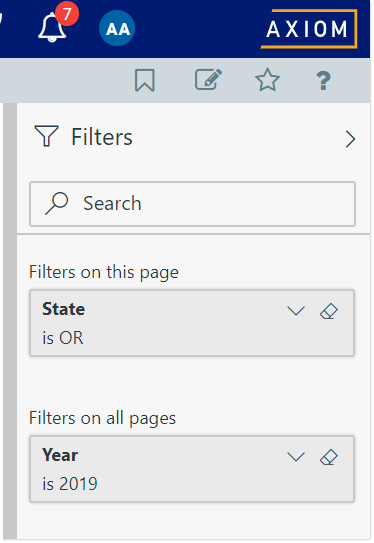Open the AA user profile avatar
374x543 pixels.
coord(117,28)
